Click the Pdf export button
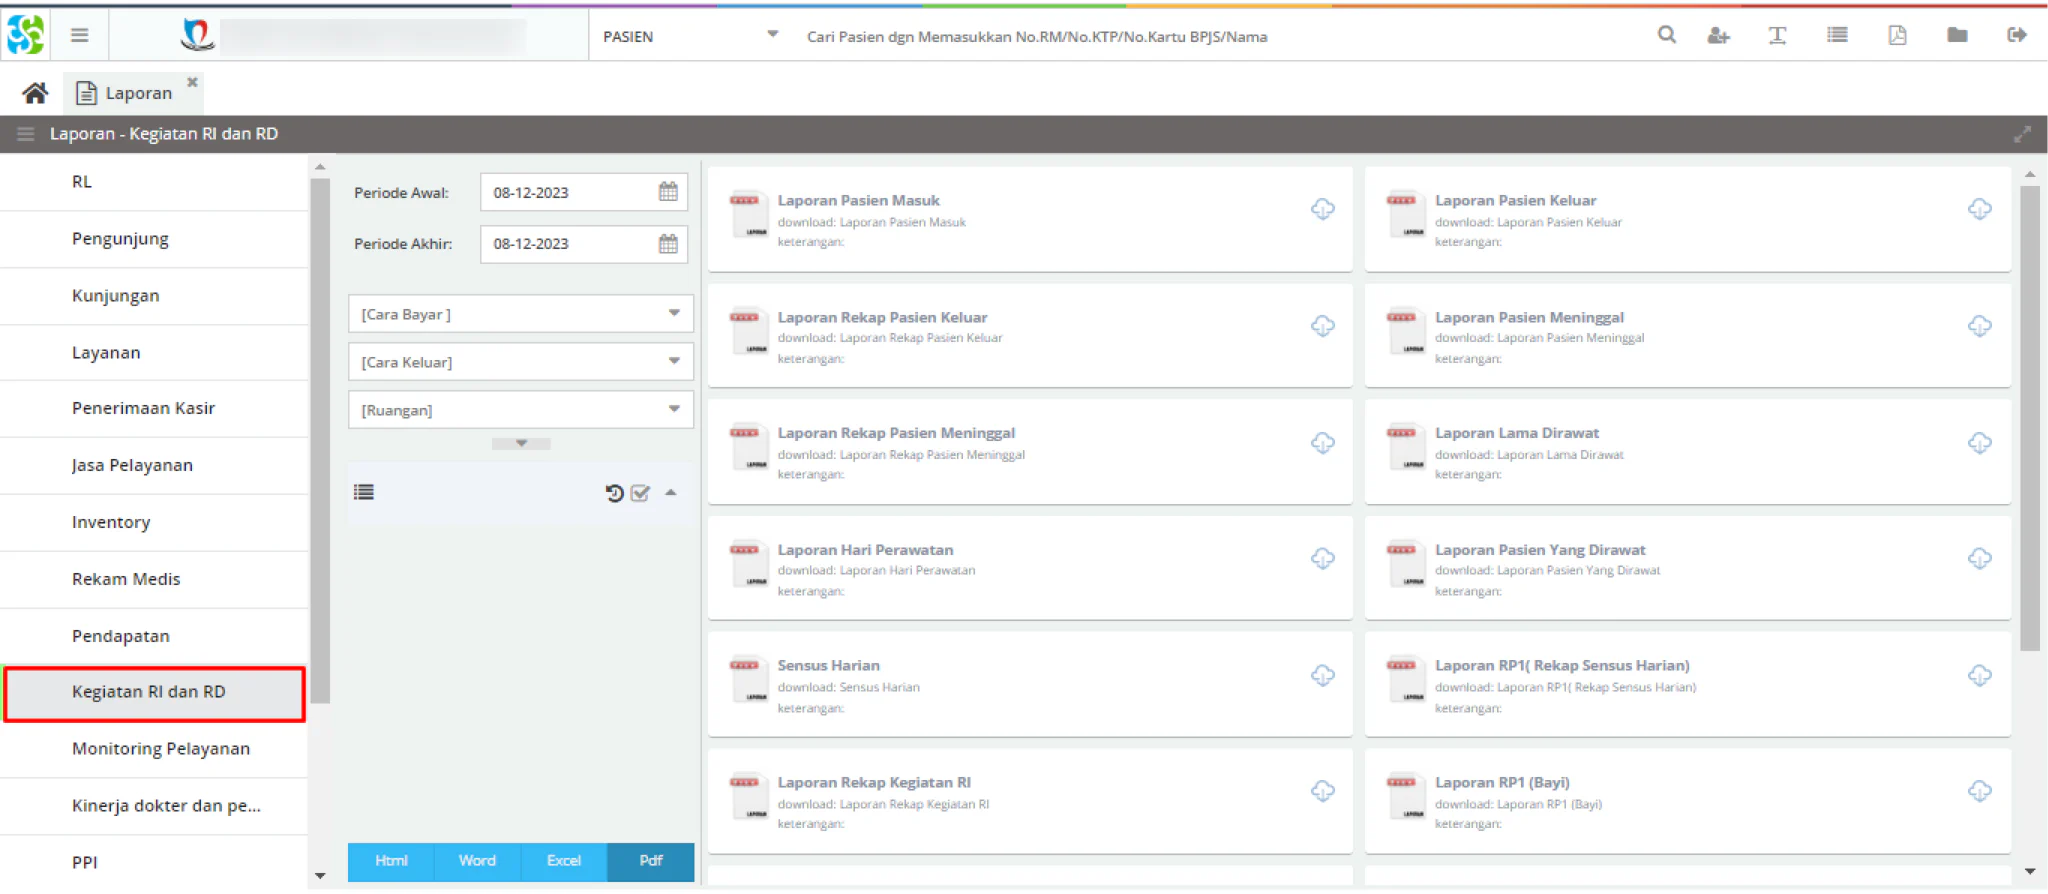Image resolution: width=2048 pixels, height=894 pixels. [651, 861]
